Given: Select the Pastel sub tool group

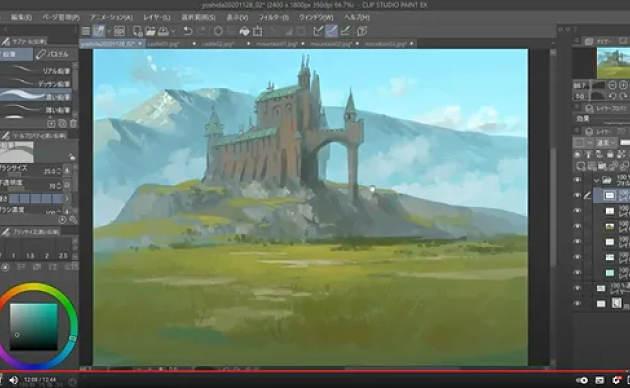Looking at the screenshot, I should pyautogui.click(x=53, y=54).
